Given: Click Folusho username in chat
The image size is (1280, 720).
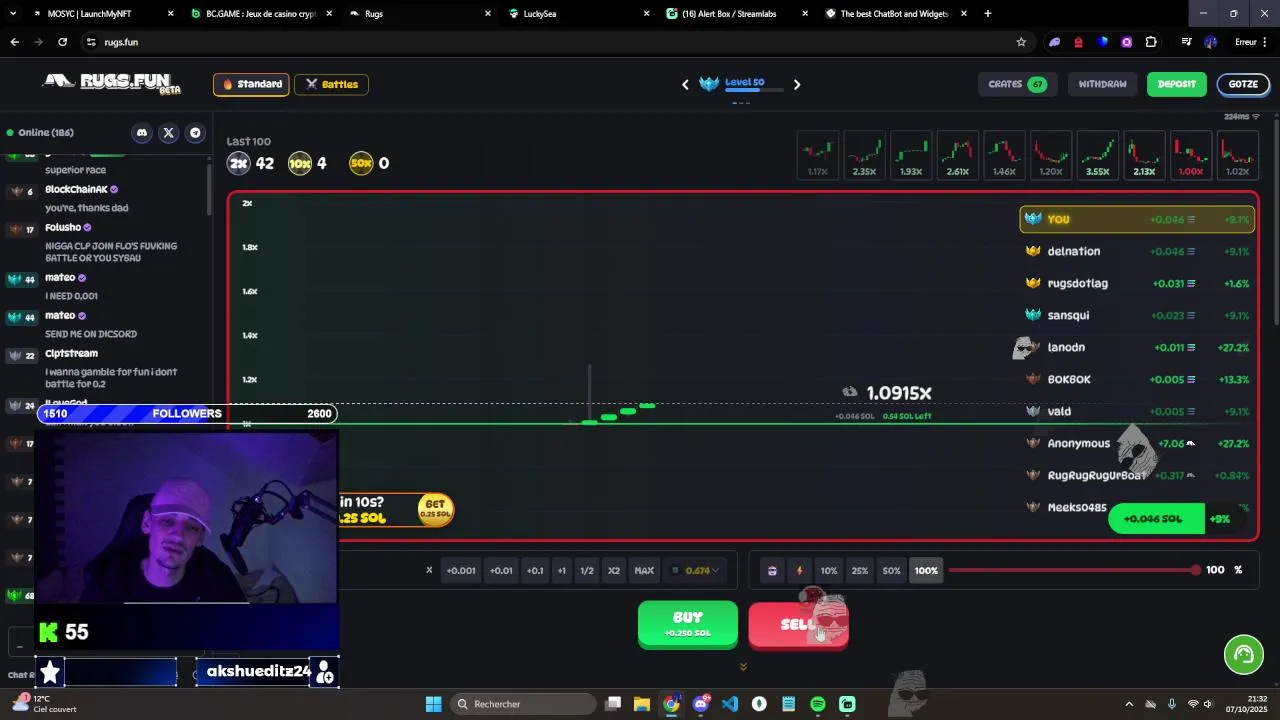Looking at the screenshot, I should (63, 227).
